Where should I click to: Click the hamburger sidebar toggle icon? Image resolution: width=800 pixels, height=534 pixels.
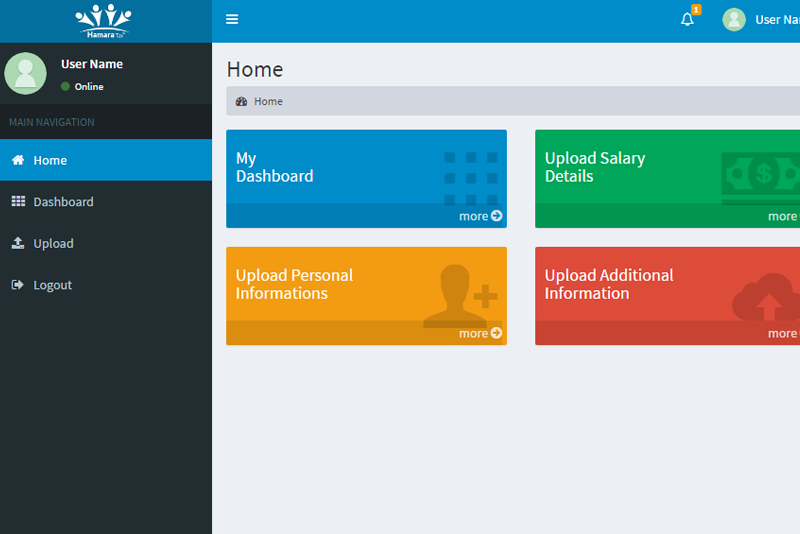[x=232, y=19]
